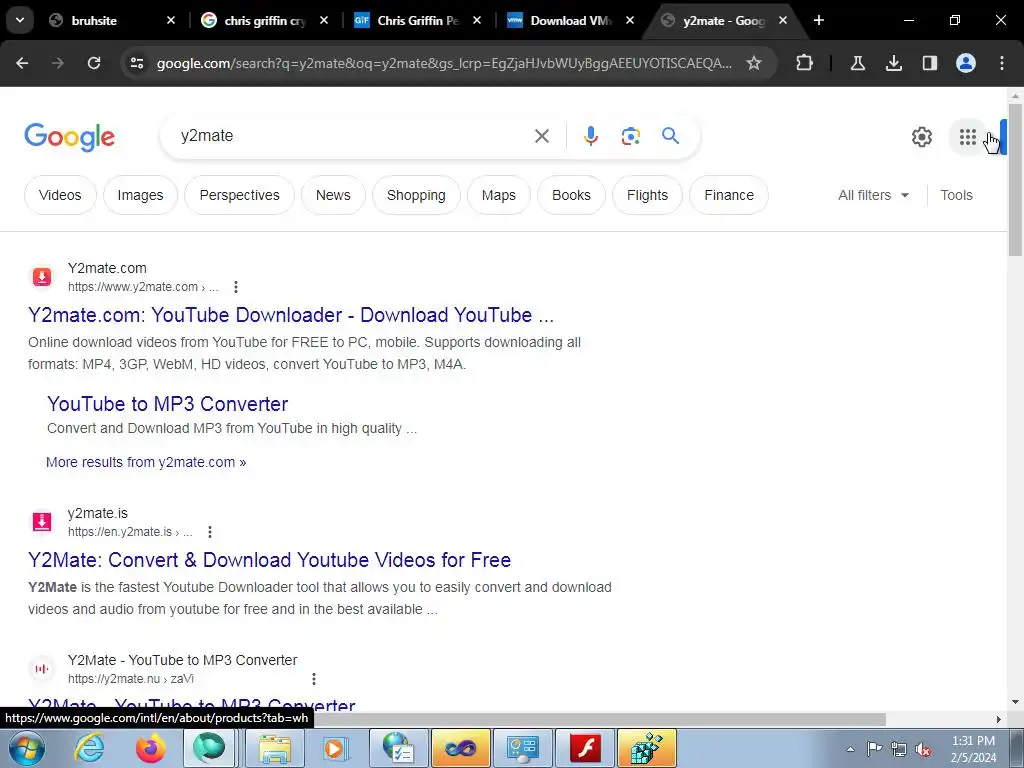Open the Extensions puzzle icon
The width and height of the screenshot is (1024, 768).
click(x=805, y=63)
